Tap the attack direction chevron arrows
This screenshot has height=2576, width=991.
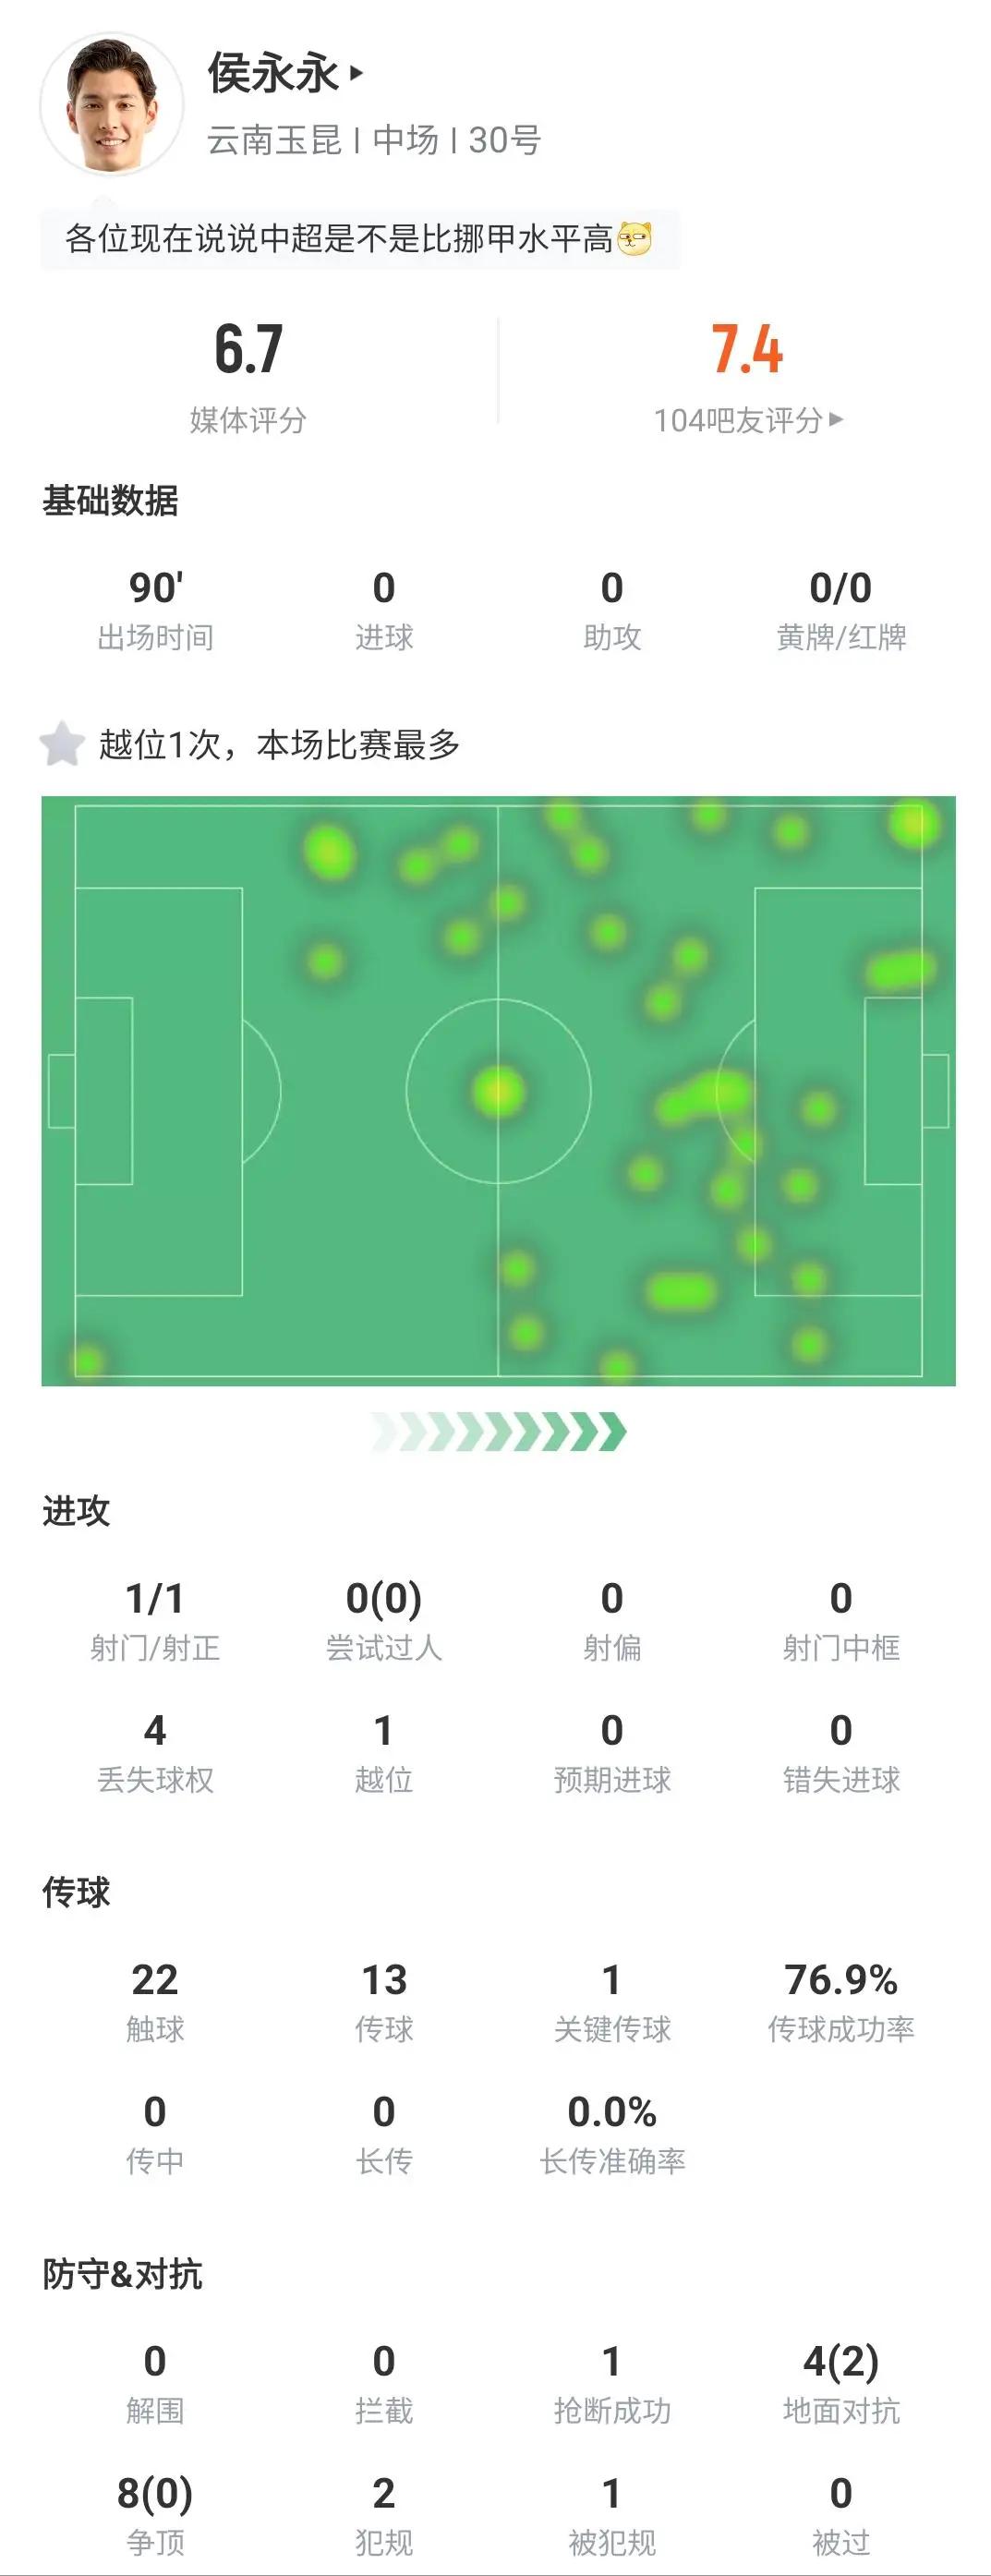coord(498,1431)
